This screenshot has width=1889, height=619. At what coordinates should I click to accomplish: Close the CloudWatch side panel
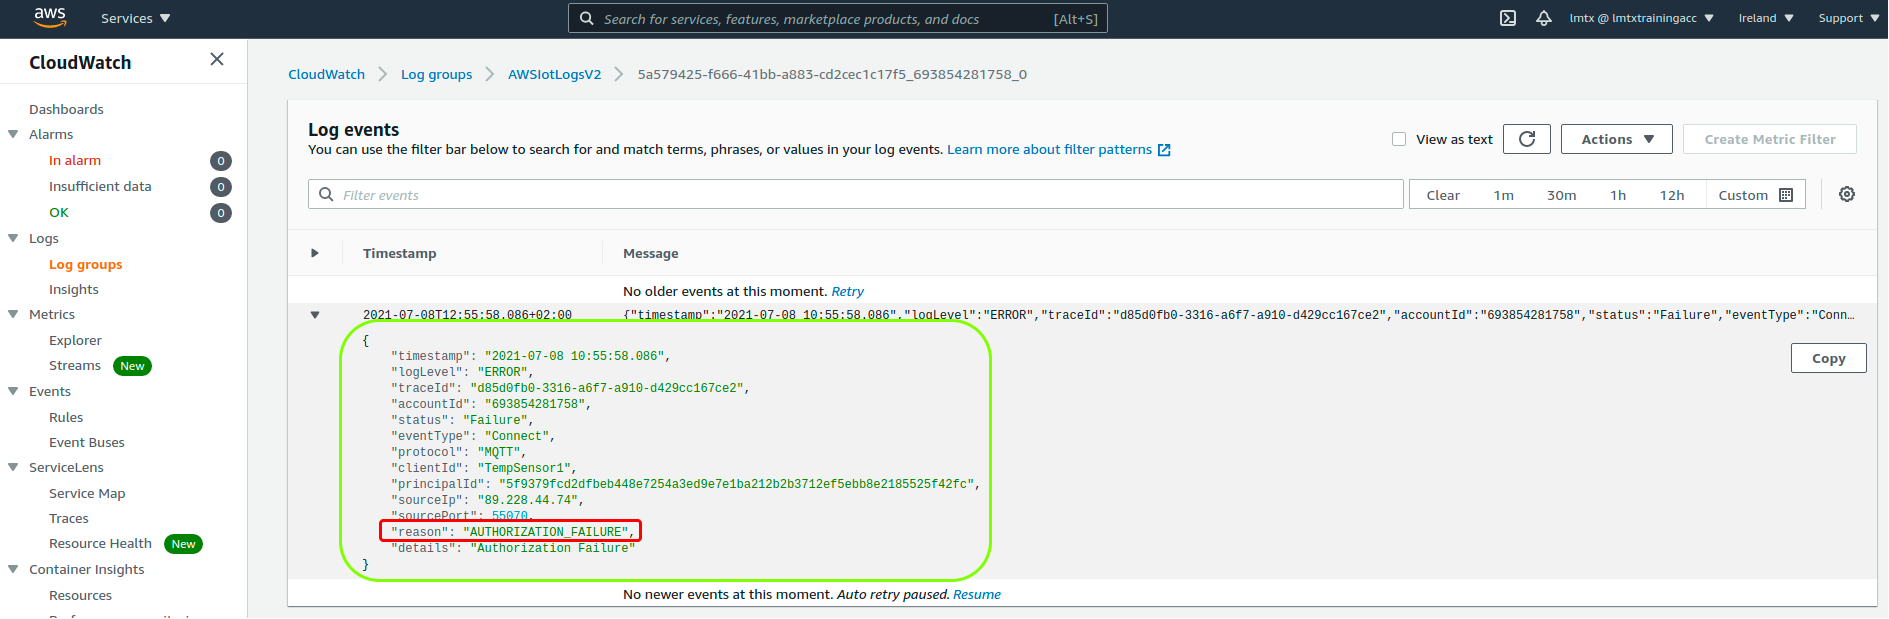[217, 60]
